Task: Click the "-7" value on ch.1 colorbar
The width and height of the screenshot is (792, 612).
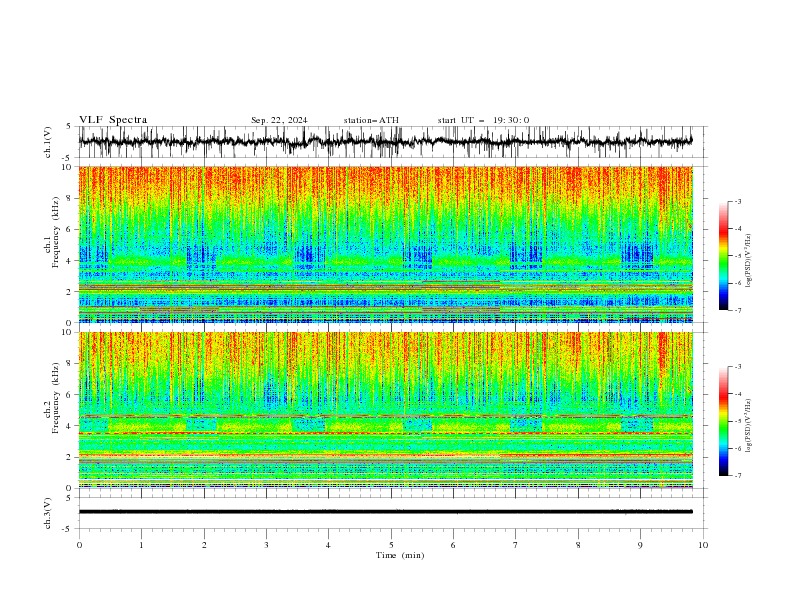Action: (x=738, y=310)
